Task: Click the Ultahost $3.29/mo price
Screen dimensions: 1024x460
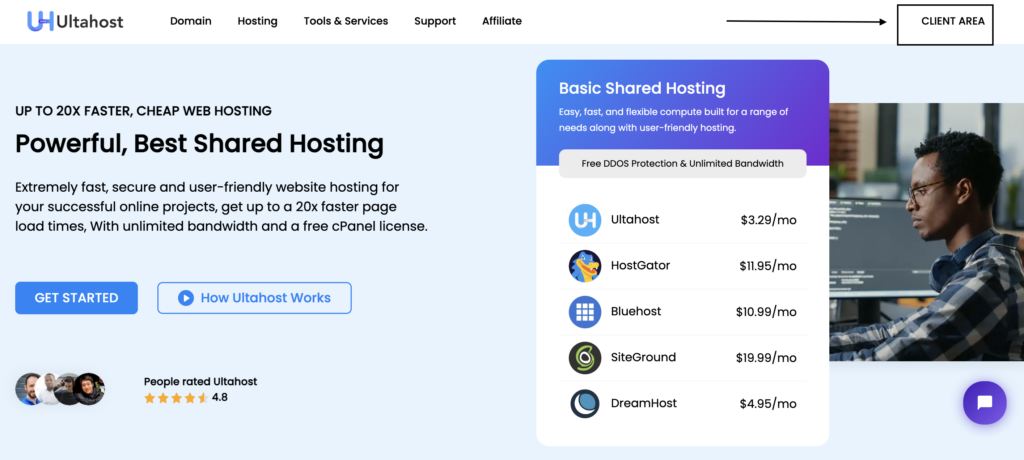Action: (769, 220)
